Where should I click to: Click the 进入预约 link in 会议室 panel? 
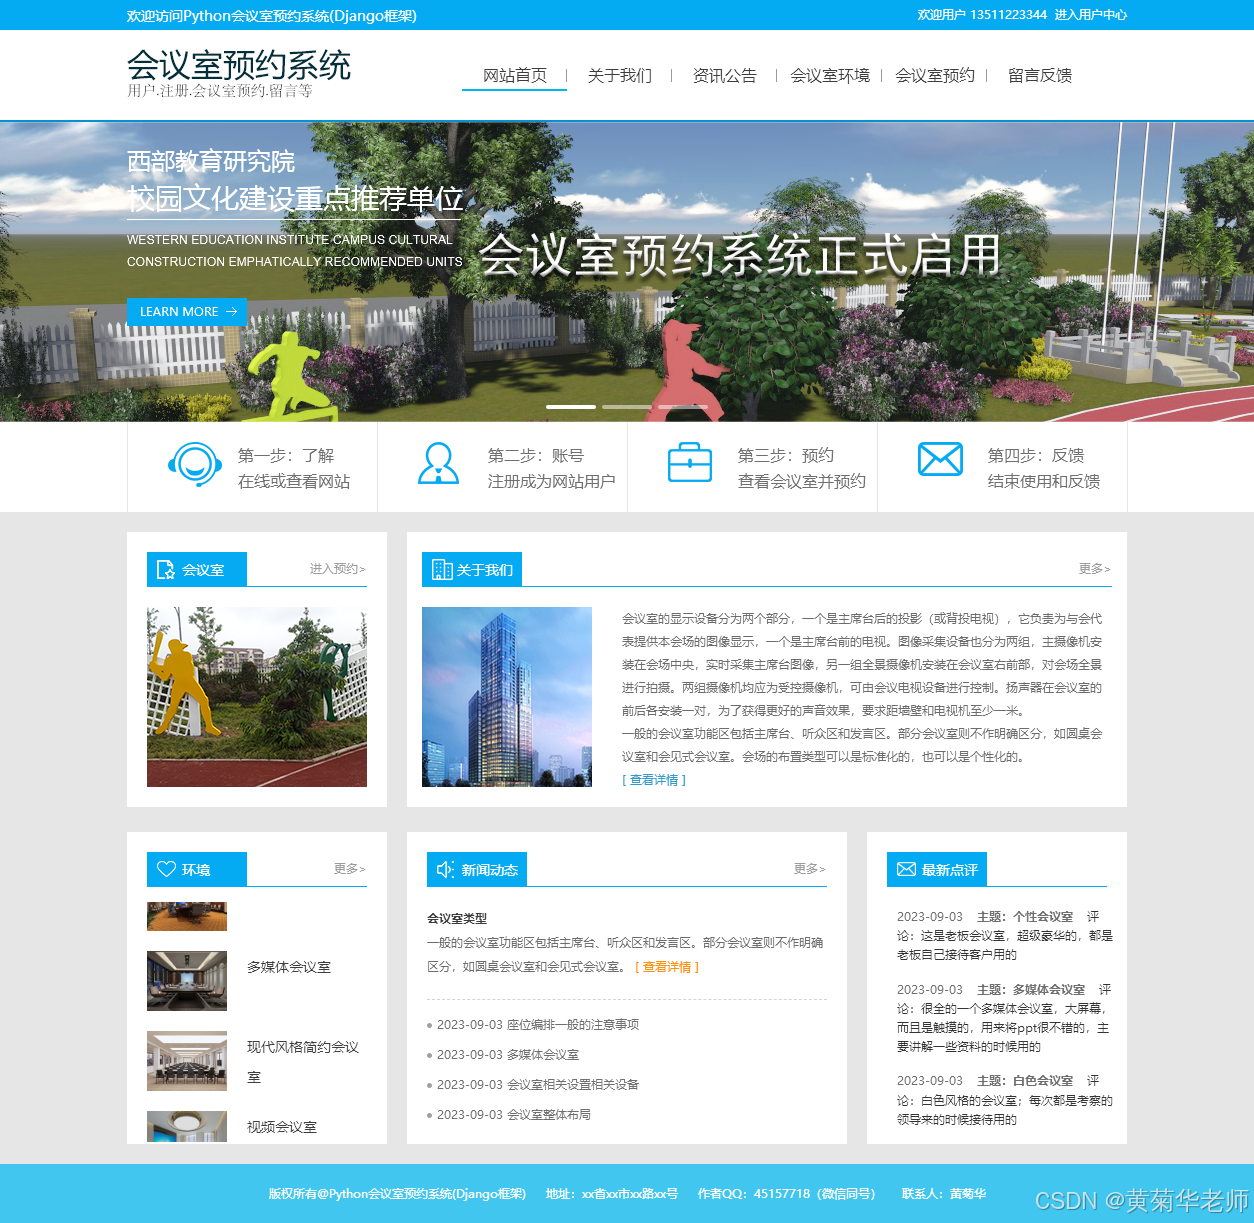(335, 568)
